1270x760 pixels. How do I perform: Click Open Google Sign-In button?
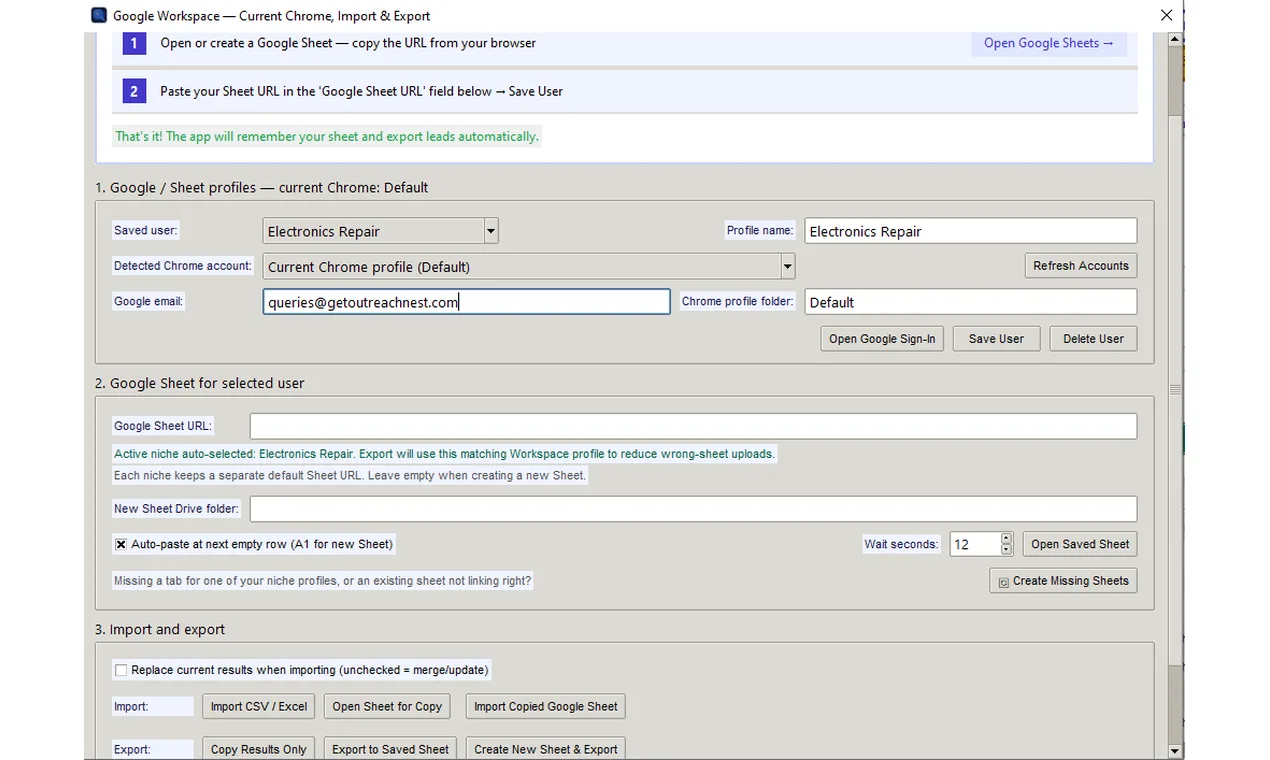(882, 339)
